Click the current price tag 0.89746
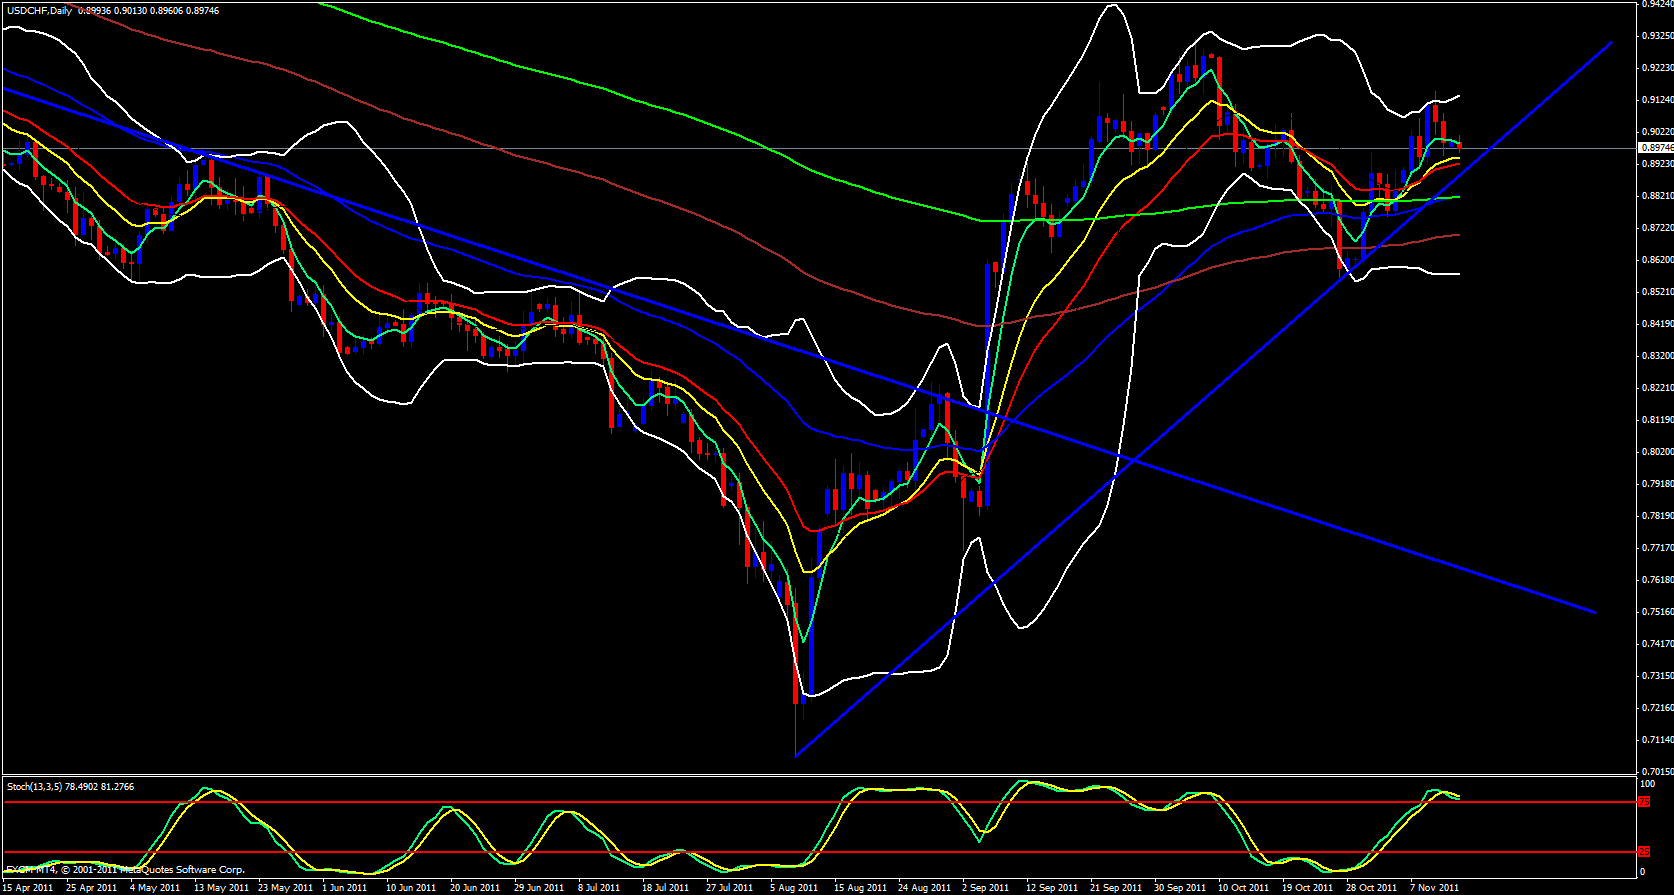Image resolution: width=1674 pixels, height=895 pixels. pyautogui.click(x=1656, y=148)
